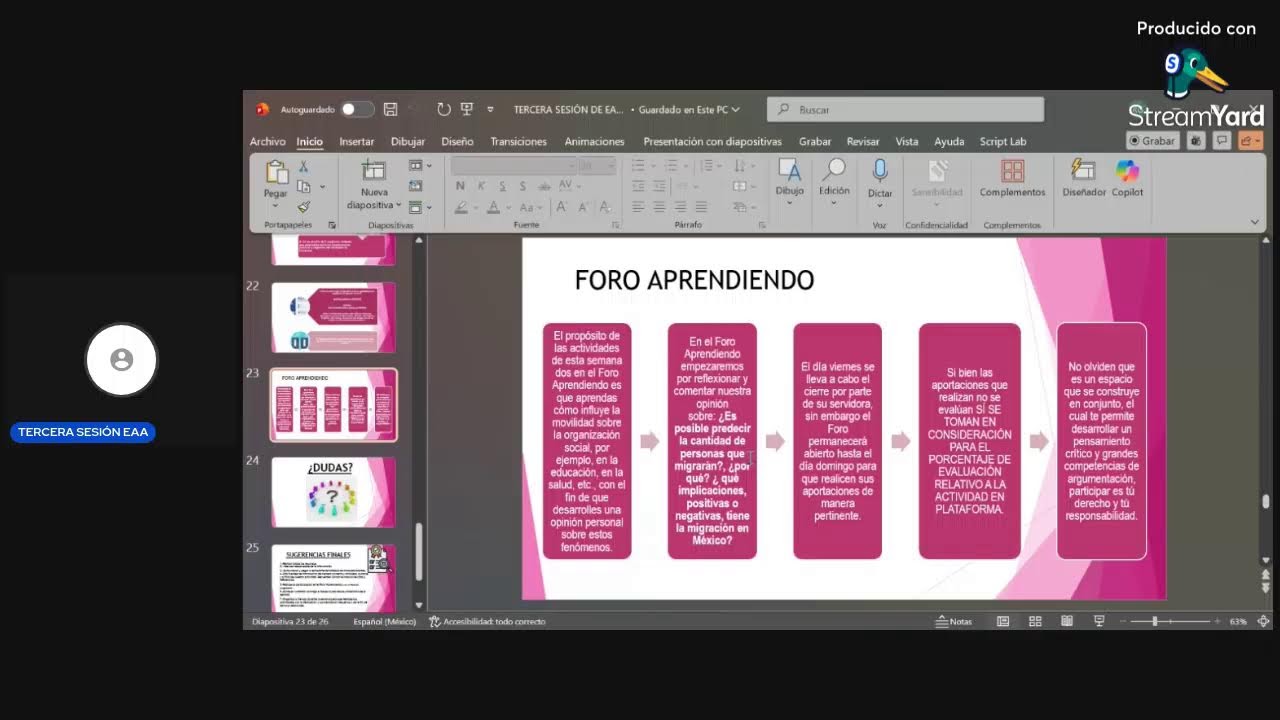Click the Save disk icon
1280x720 pixels.
pyautogui.click(x=391, y=109)
